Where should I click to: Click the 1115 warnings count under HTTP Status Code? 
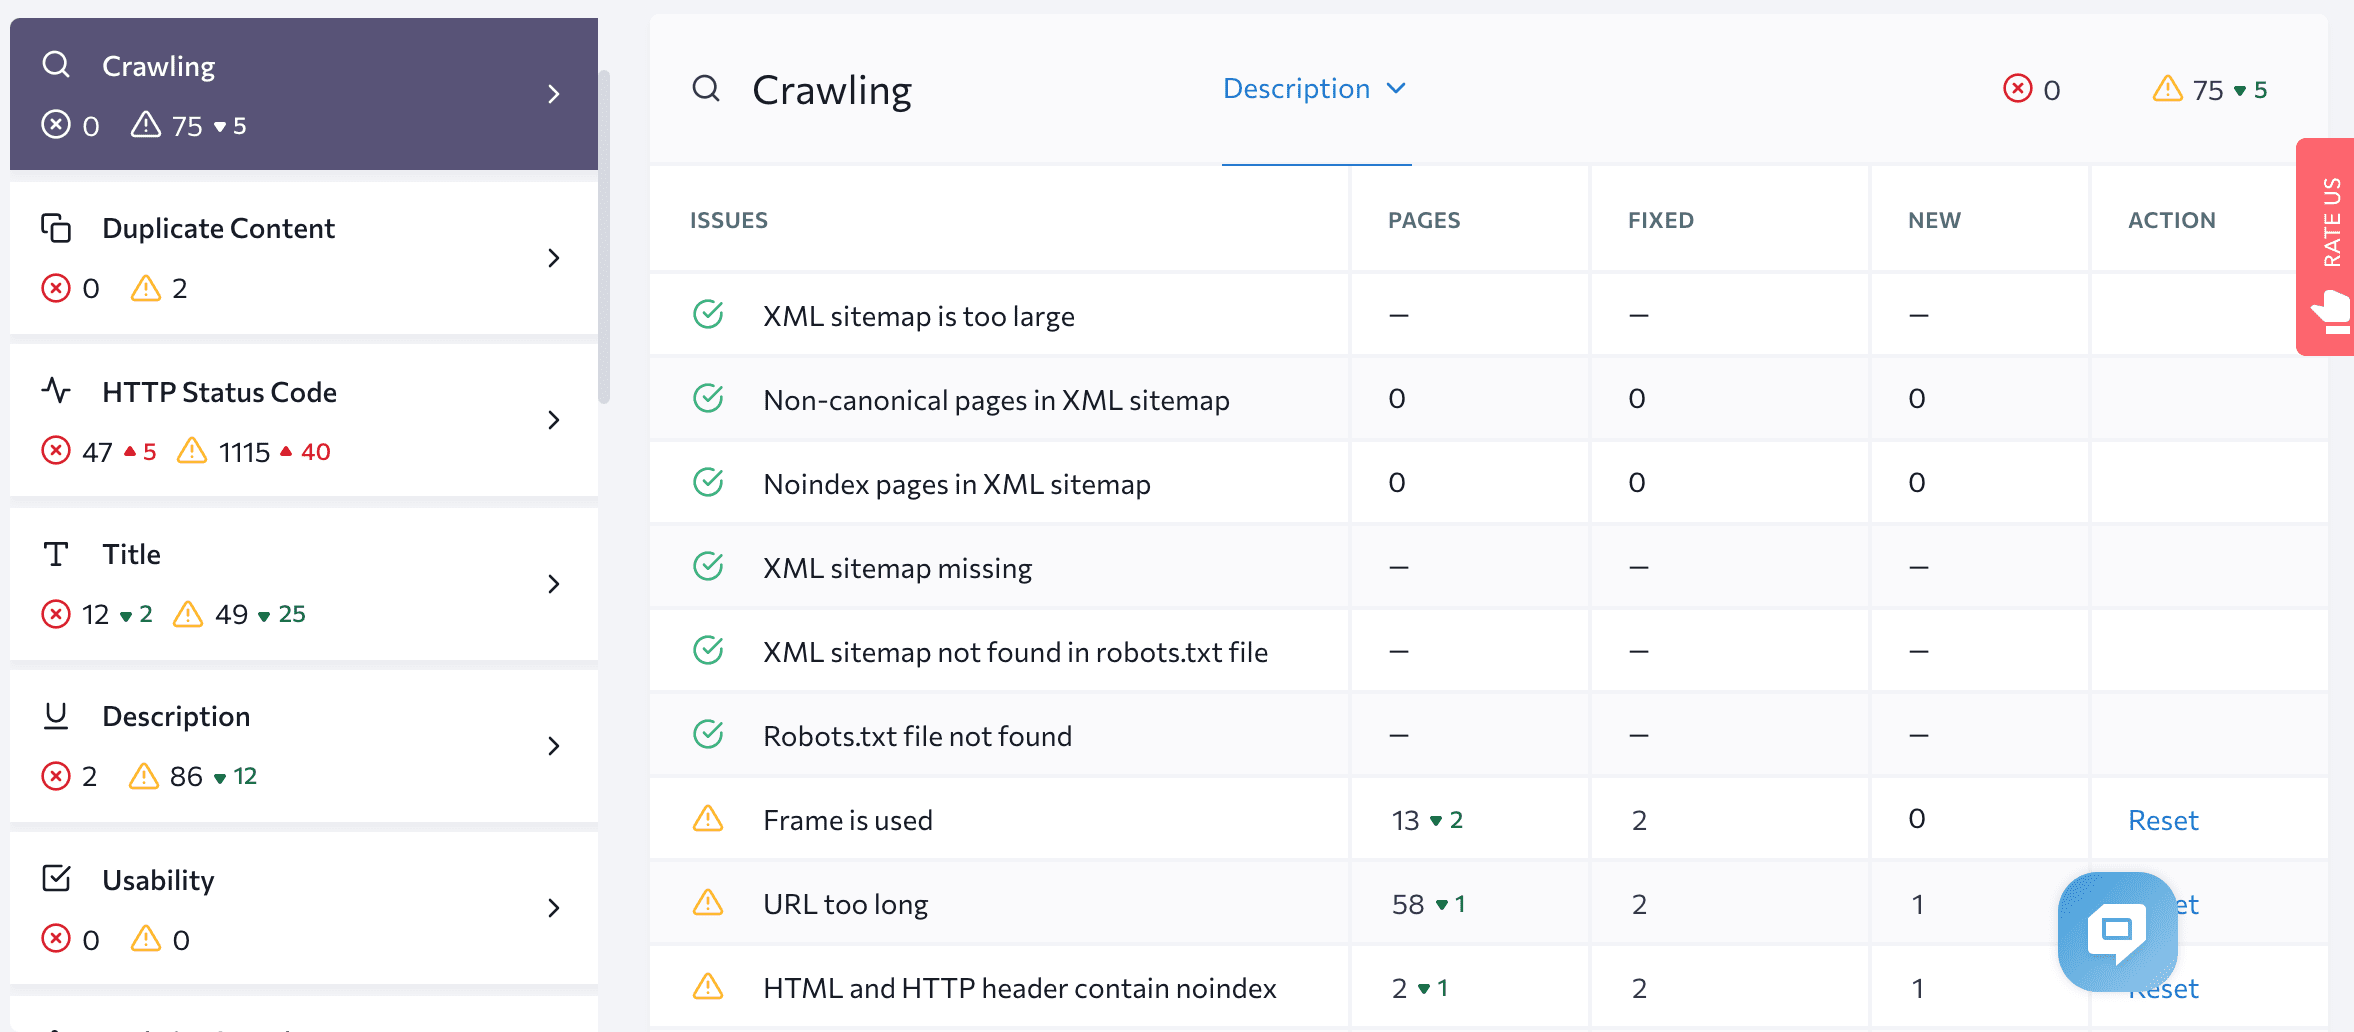point(244,452)
